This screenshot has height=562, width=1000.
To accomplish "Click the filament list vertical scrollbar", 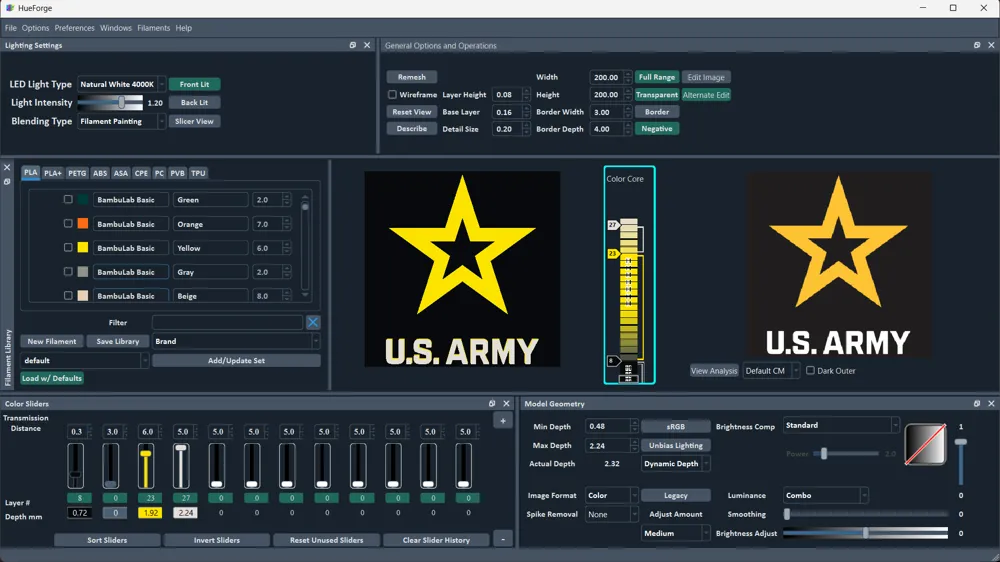I will click(305, 246).
